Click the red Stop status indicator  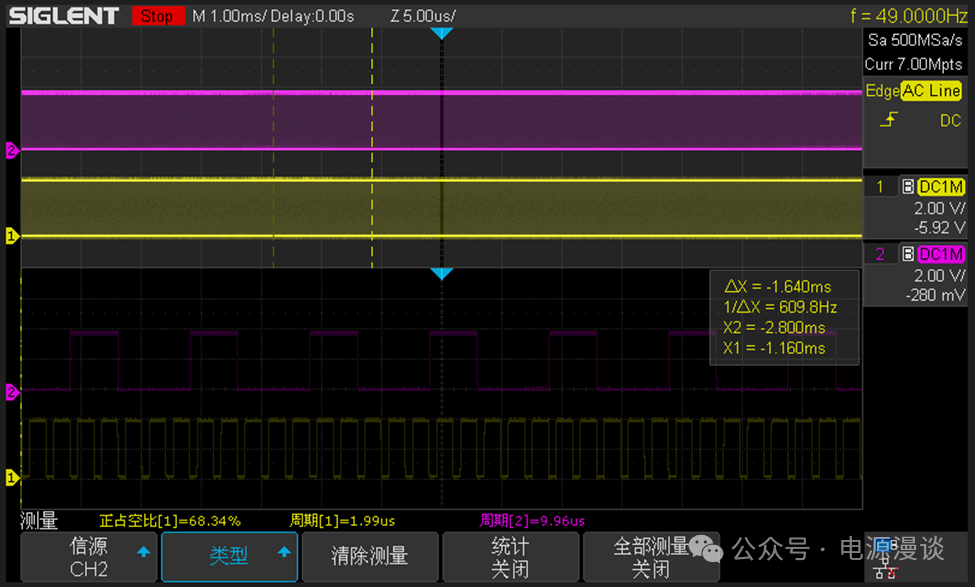click(x=156, y=16)
